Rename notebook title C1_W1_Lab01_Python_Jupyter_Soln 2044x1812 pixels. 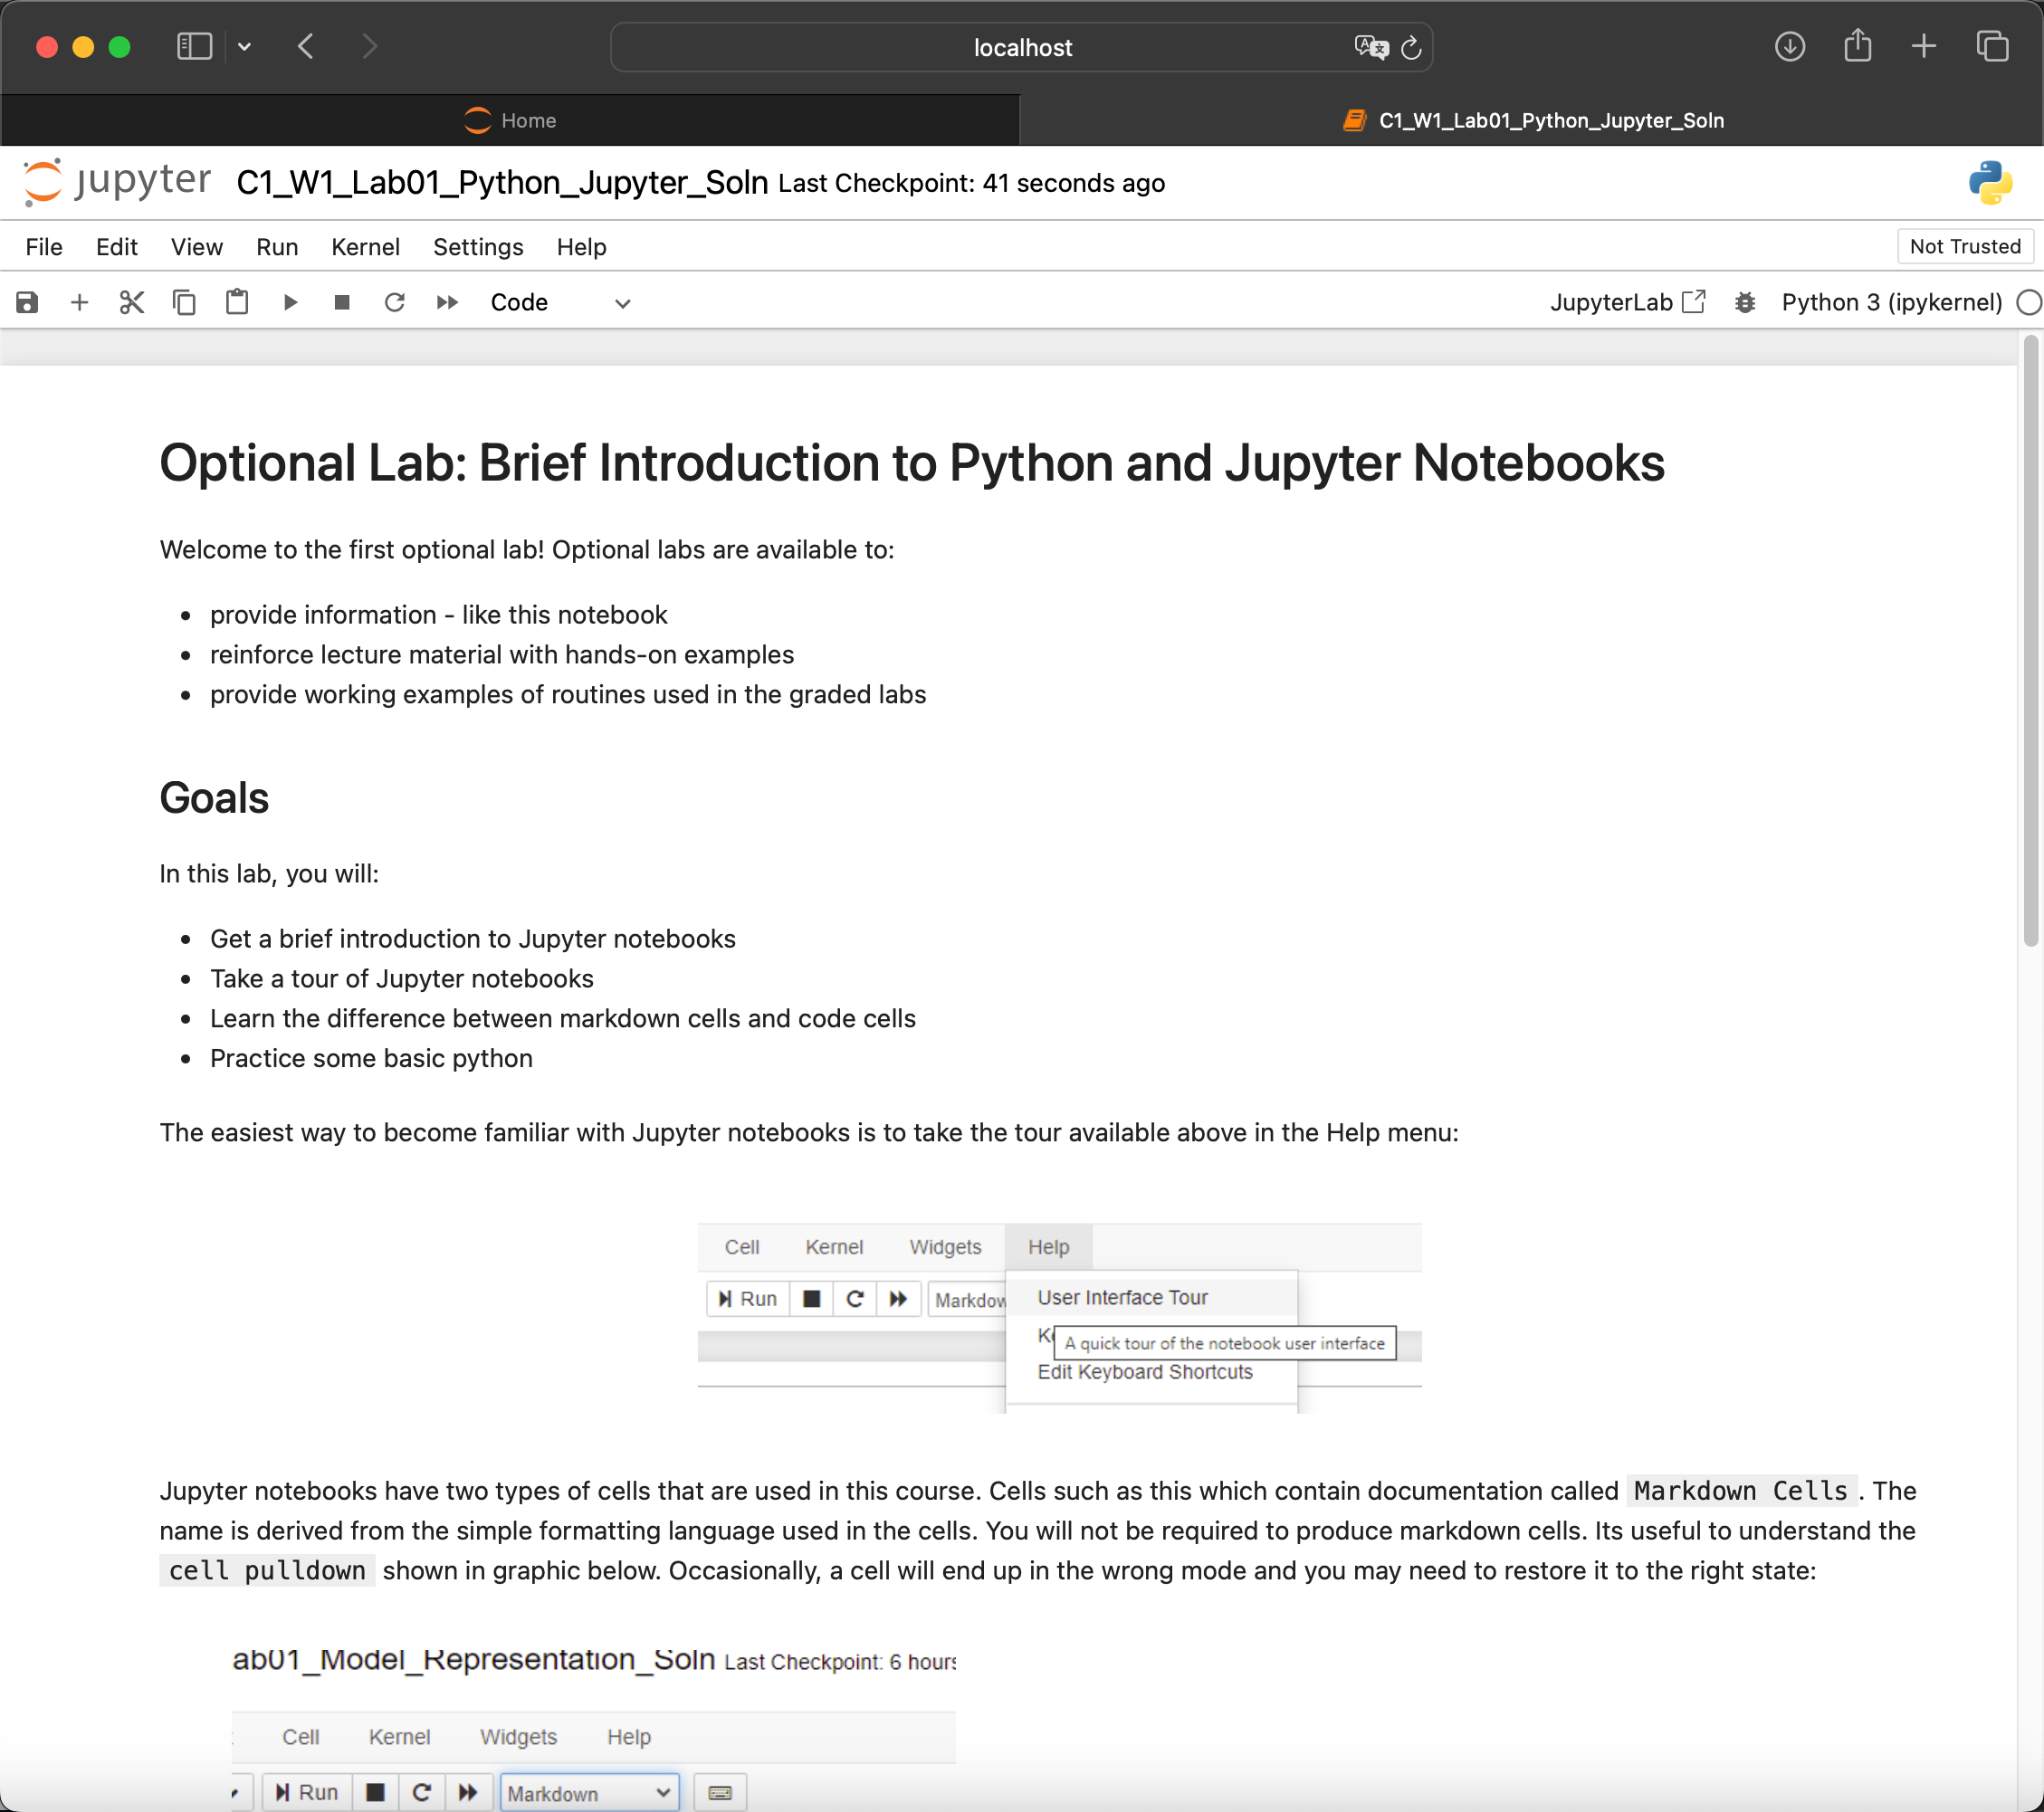pos(502,183)
